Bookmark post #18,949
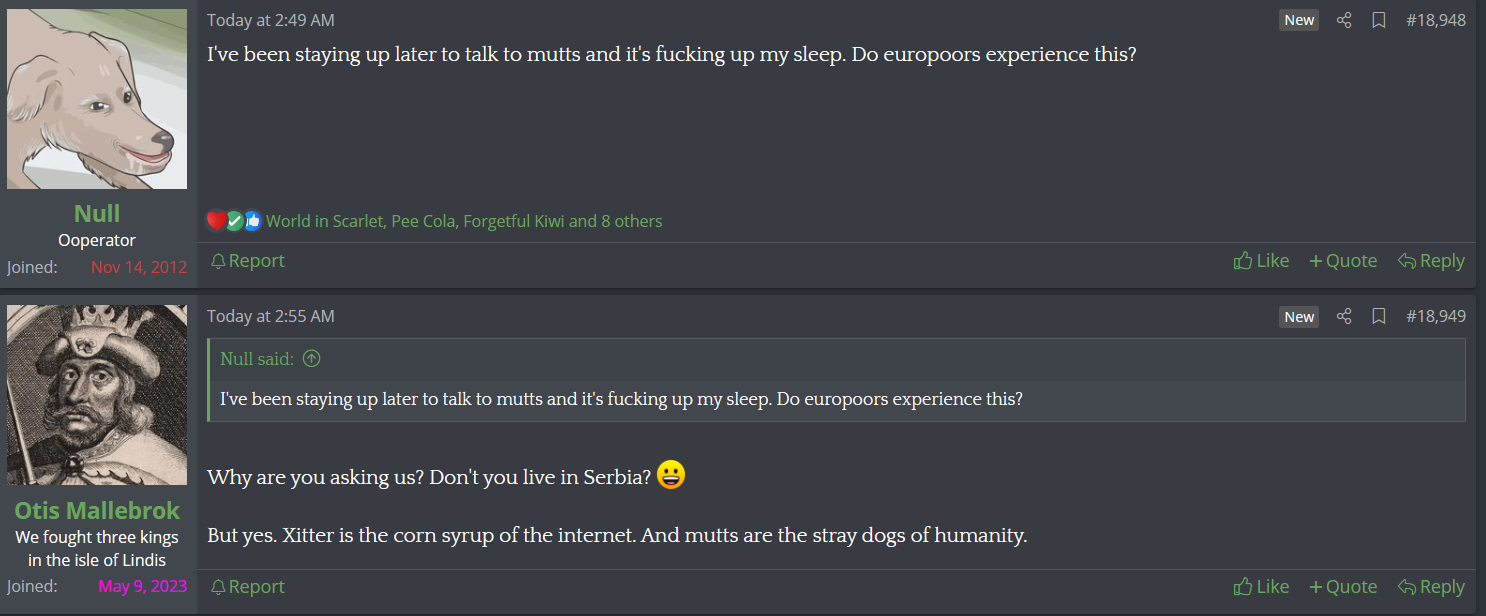The width and height of the screenshot is (1486, 616). pyautogui.click(x=1378, y=316)
